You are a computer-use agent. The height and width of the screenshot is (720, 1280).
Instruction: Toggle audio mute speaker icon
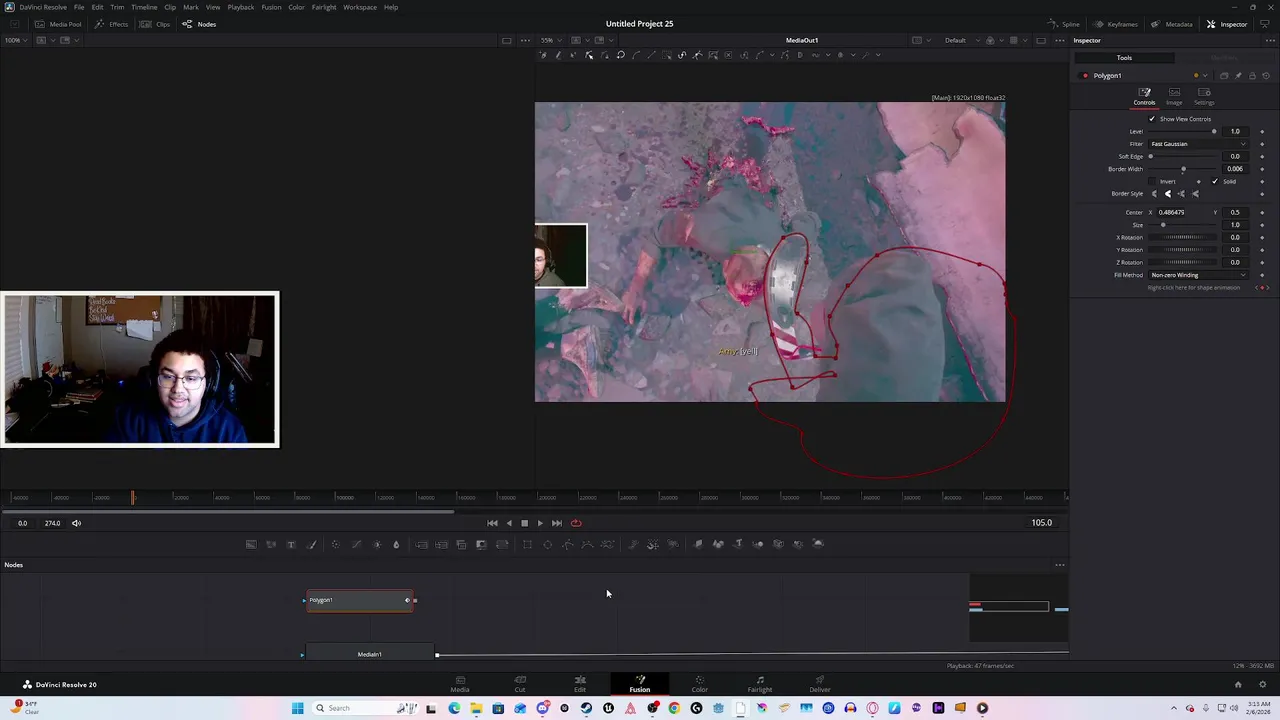click(x=76, y=523)
